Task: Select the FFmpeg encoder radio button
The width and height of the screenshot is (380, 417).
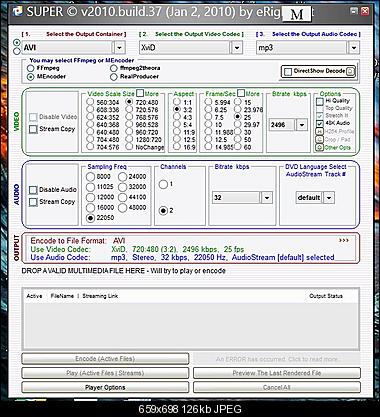Action: click(31, 68)
